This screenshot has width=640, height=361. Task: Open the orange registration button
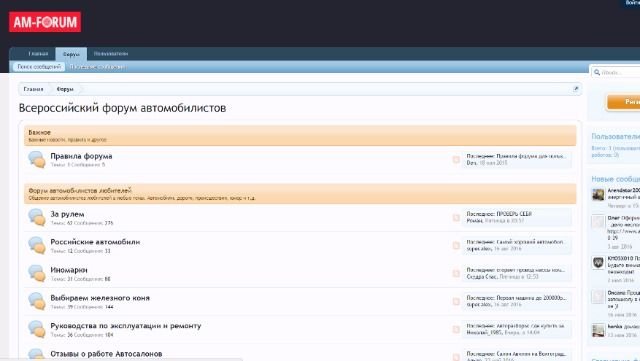click(623, 102)
